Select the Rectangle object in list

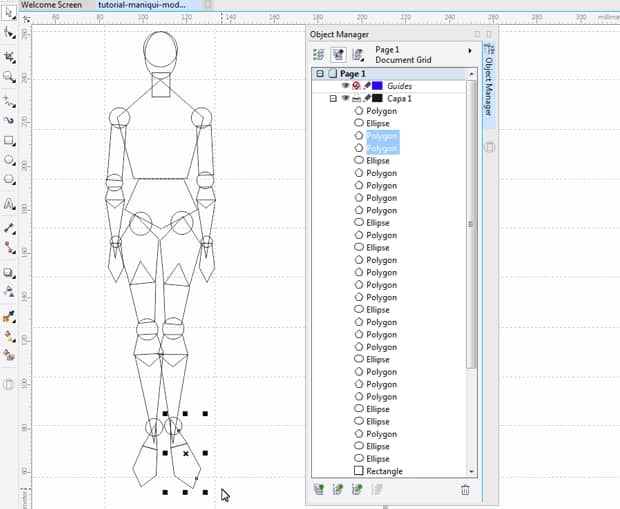[384, 471]
